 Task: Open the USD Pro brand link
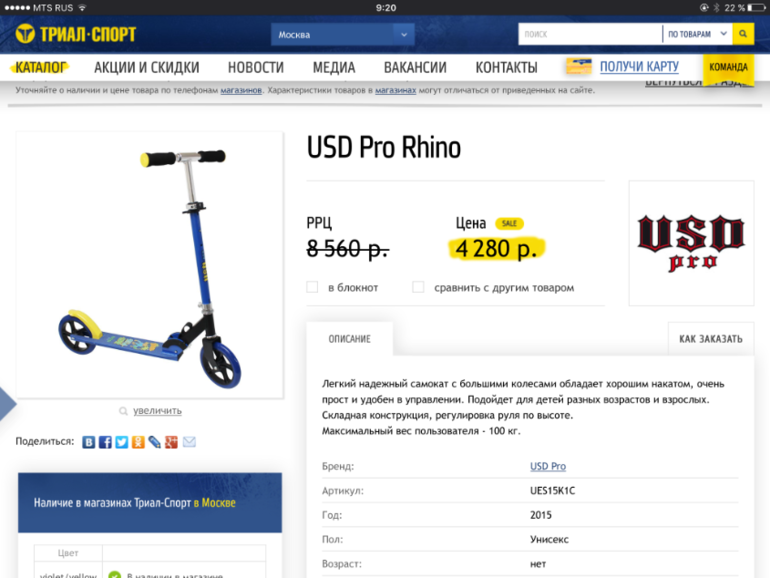[548, 466]
